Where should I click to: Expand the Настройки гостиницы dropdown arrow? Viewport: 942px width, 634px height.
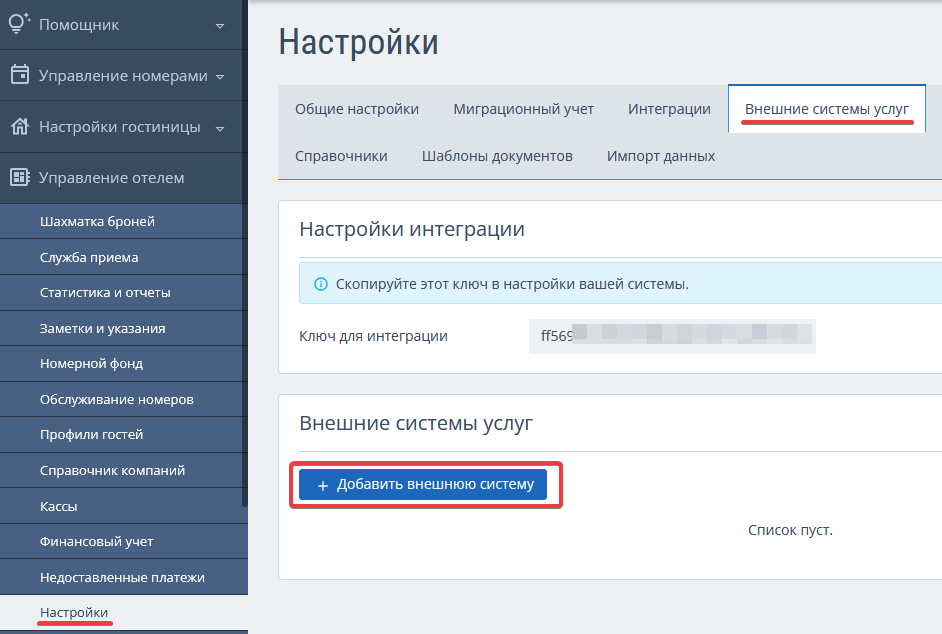(220, 128)
